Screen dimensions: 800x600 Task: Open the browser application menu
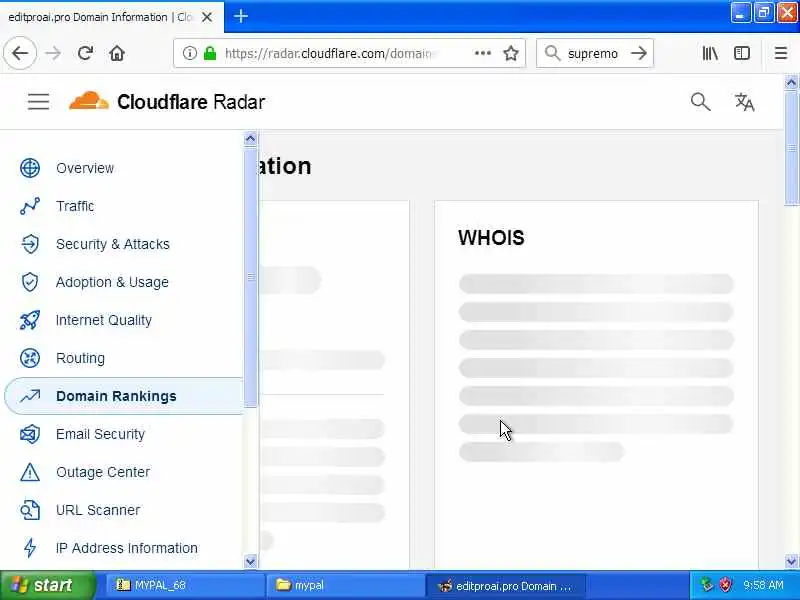pos(781,53)
